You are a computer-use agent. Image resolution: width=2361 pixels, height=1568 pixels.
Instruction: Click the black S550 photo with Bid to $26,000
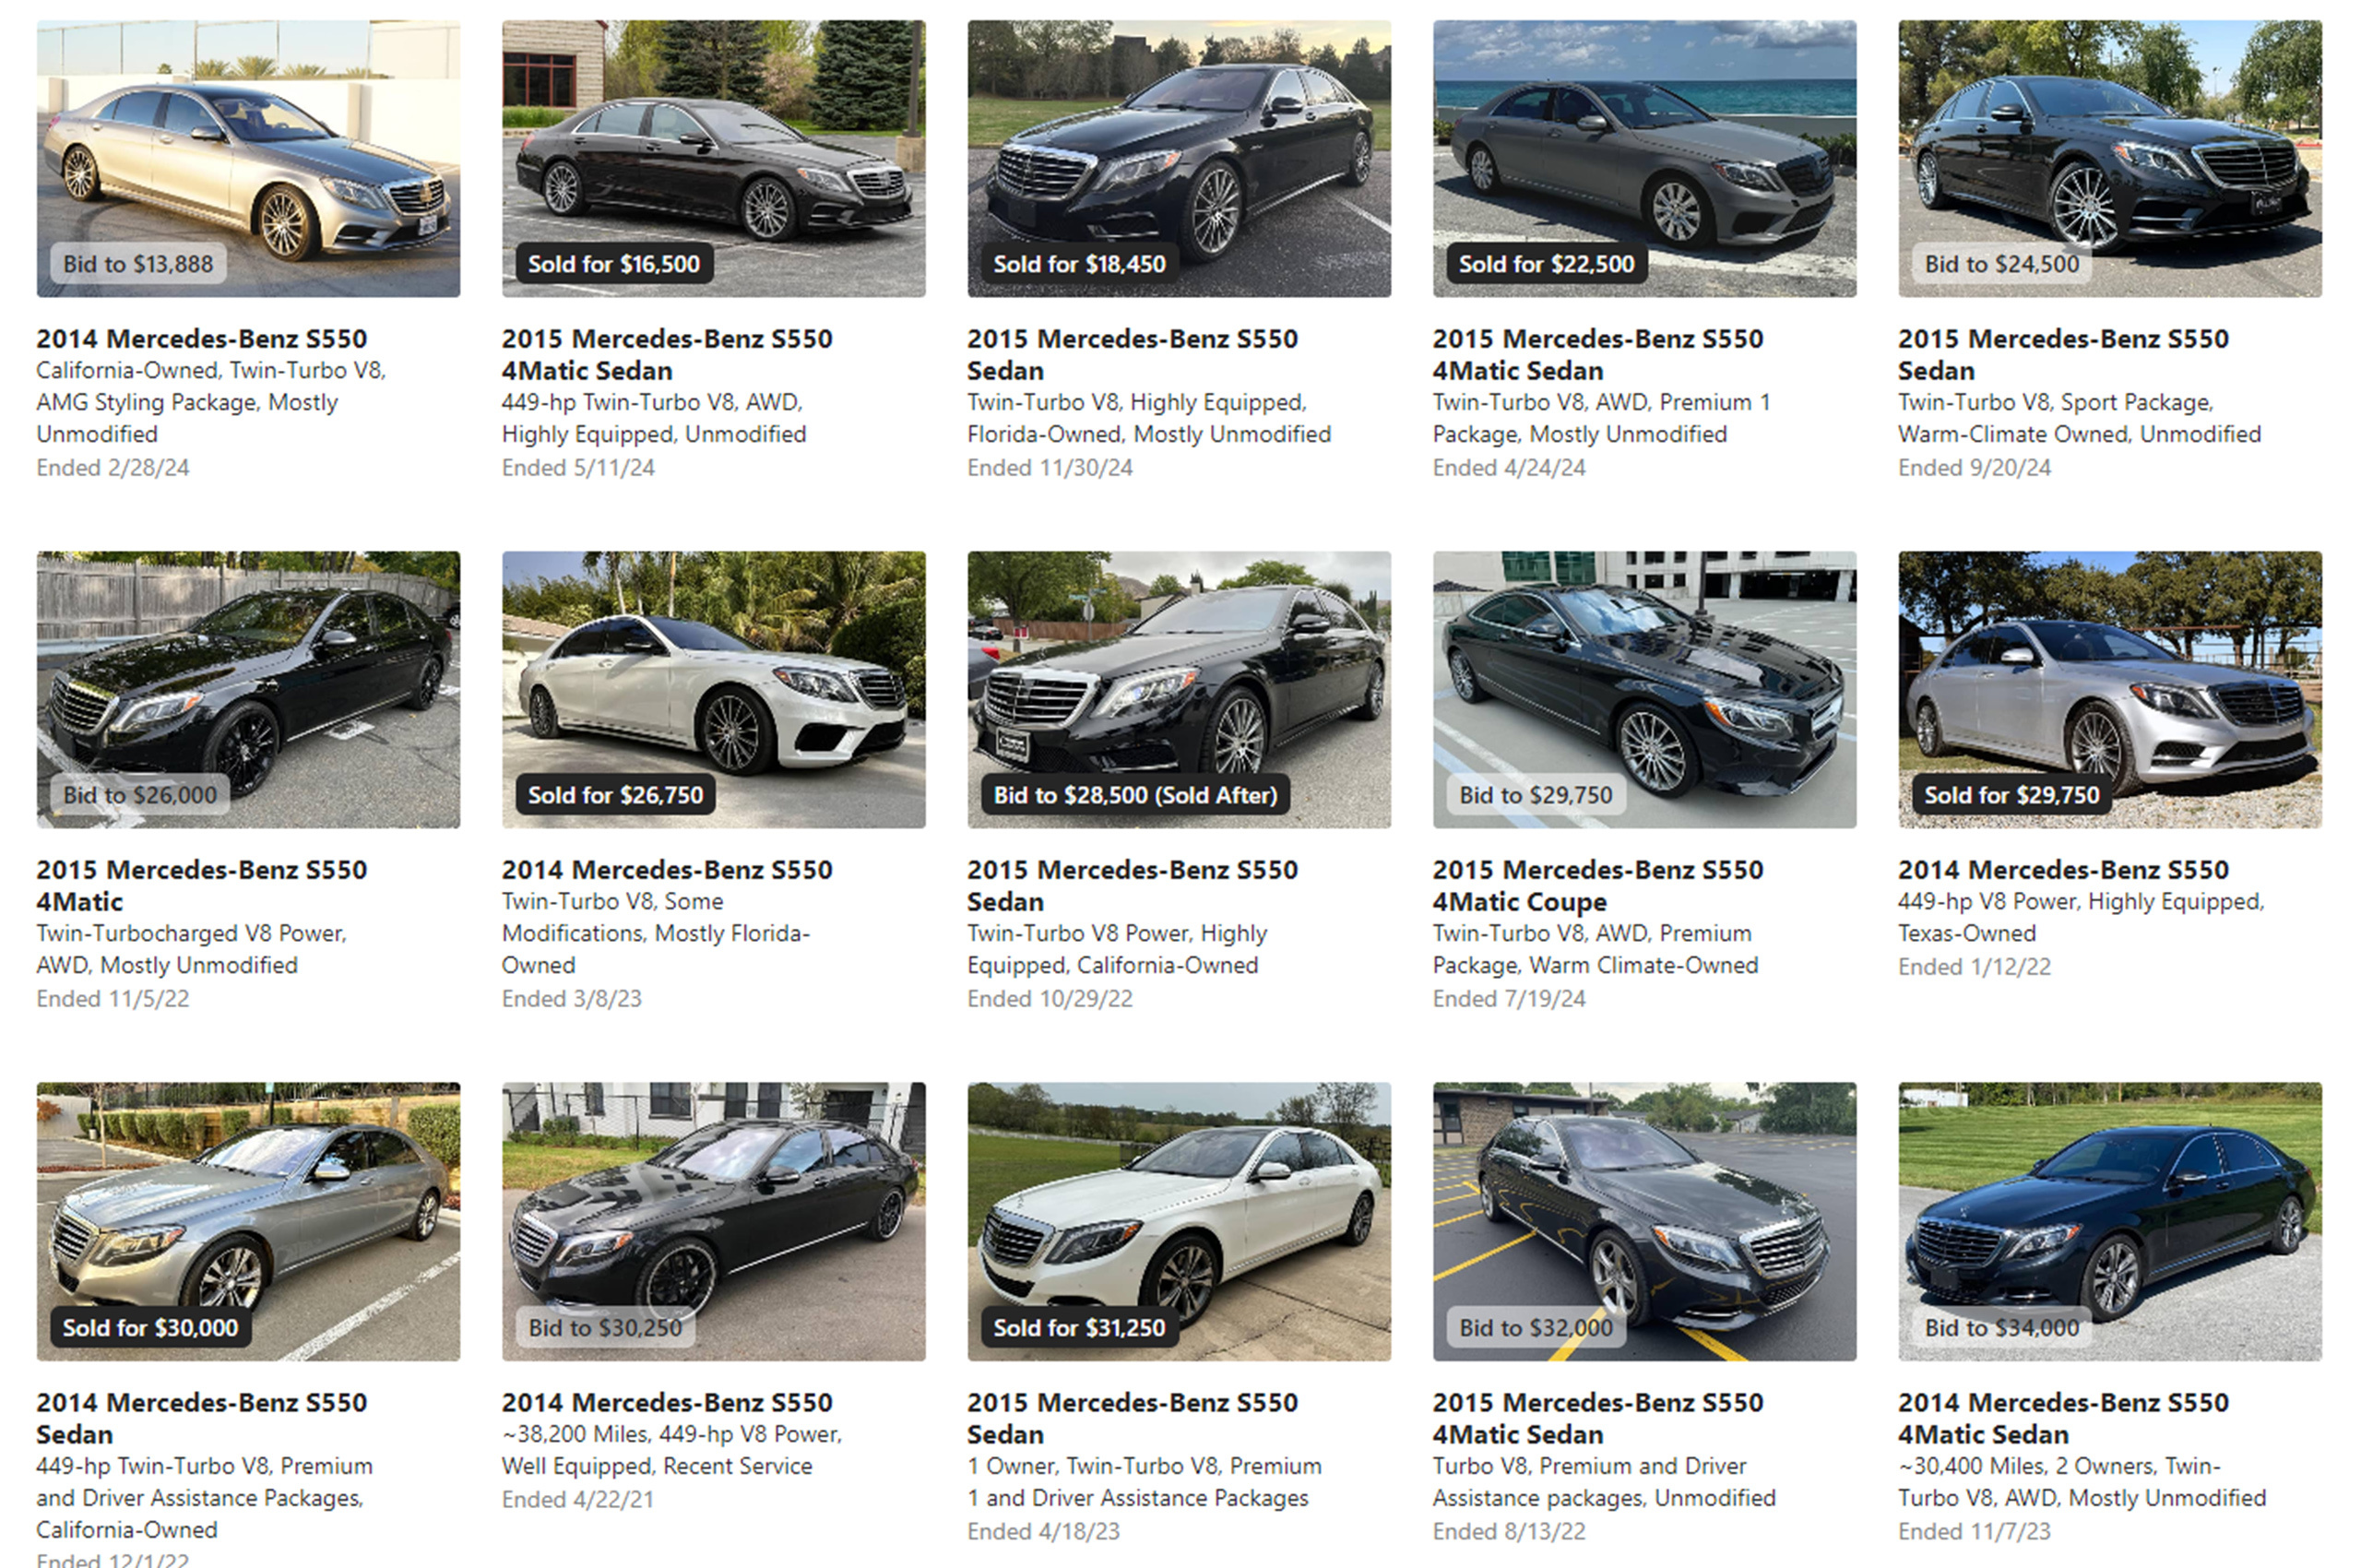pyautogui.click(x=248, y=689)
